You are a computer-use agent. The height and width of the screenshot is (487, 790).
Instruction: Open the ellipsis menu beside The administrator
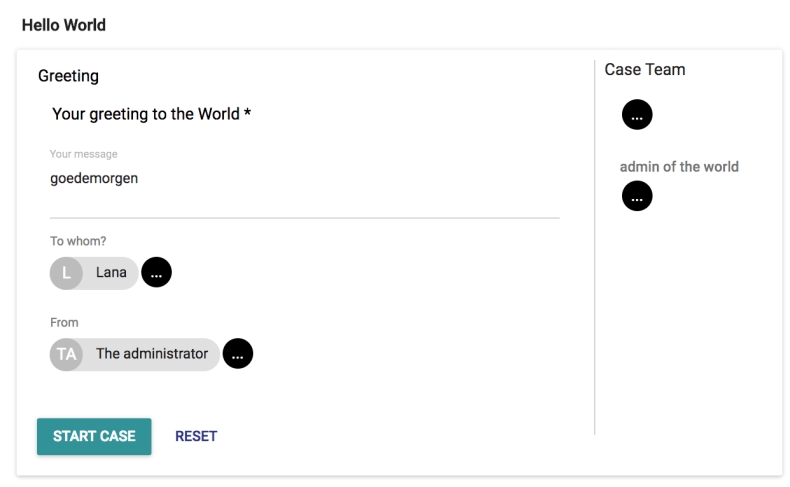pos(238,354)
